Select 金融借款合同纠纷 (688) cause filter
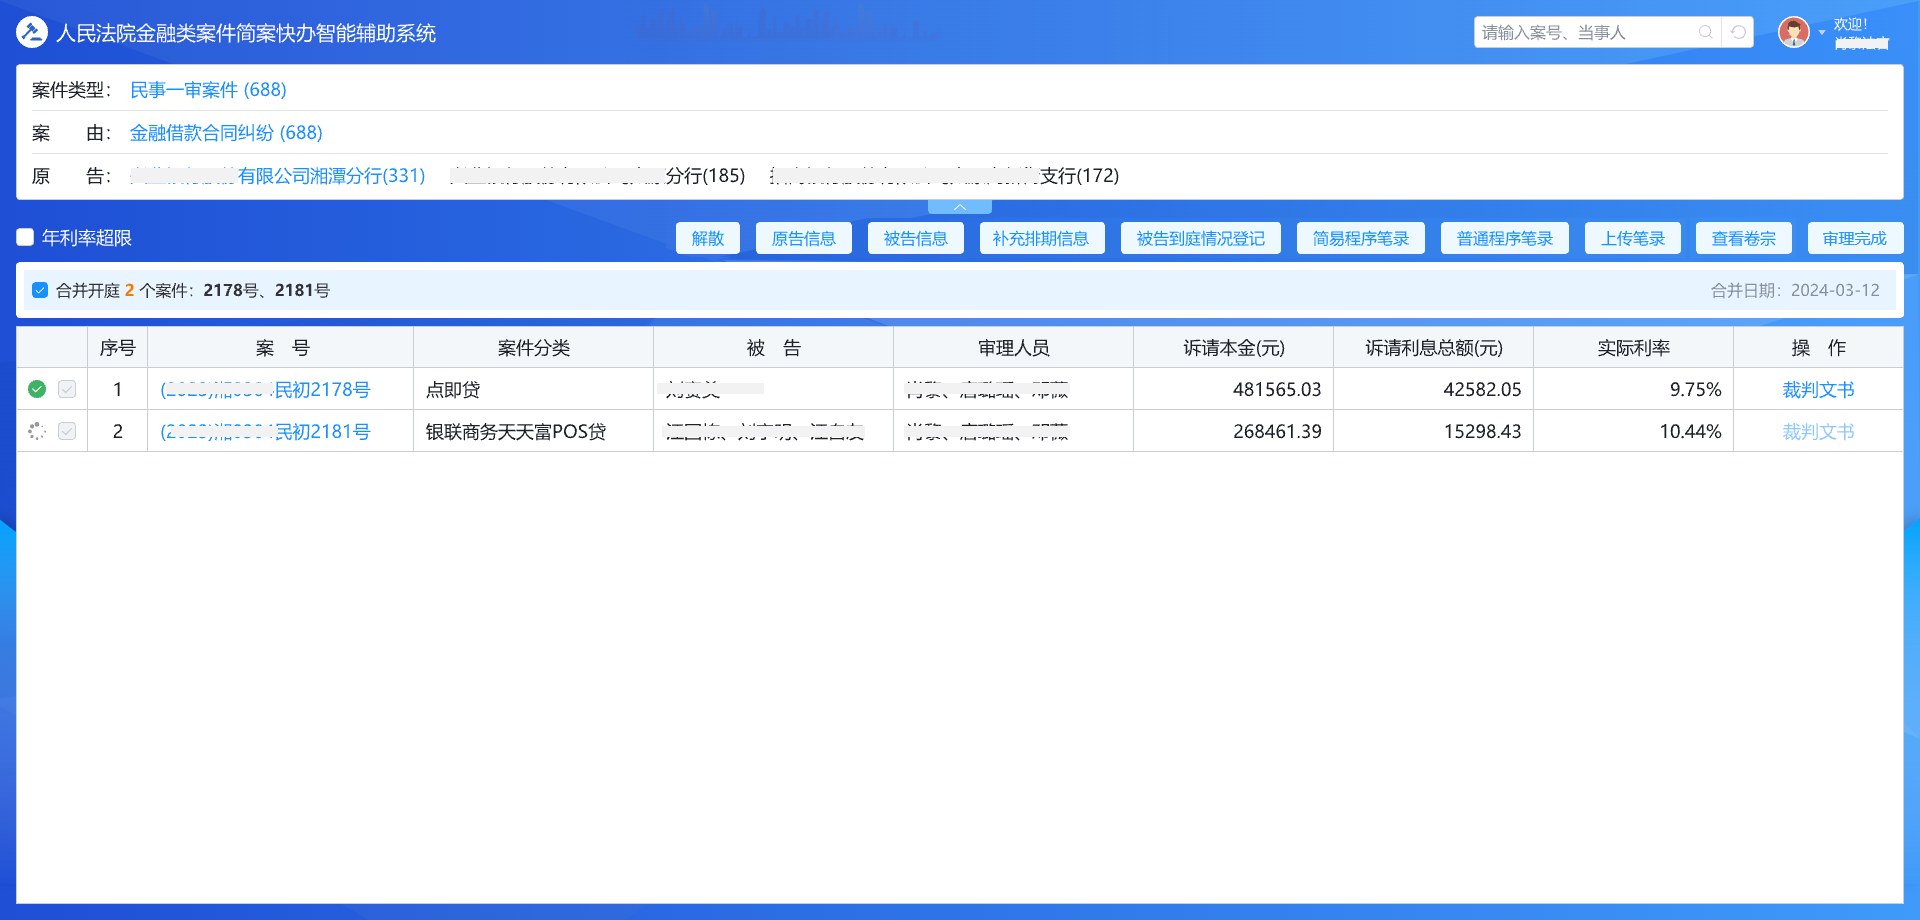Image resolution: width=1920 pixels, height=920 pixels. pyautogui.click(x=226, y=133)
